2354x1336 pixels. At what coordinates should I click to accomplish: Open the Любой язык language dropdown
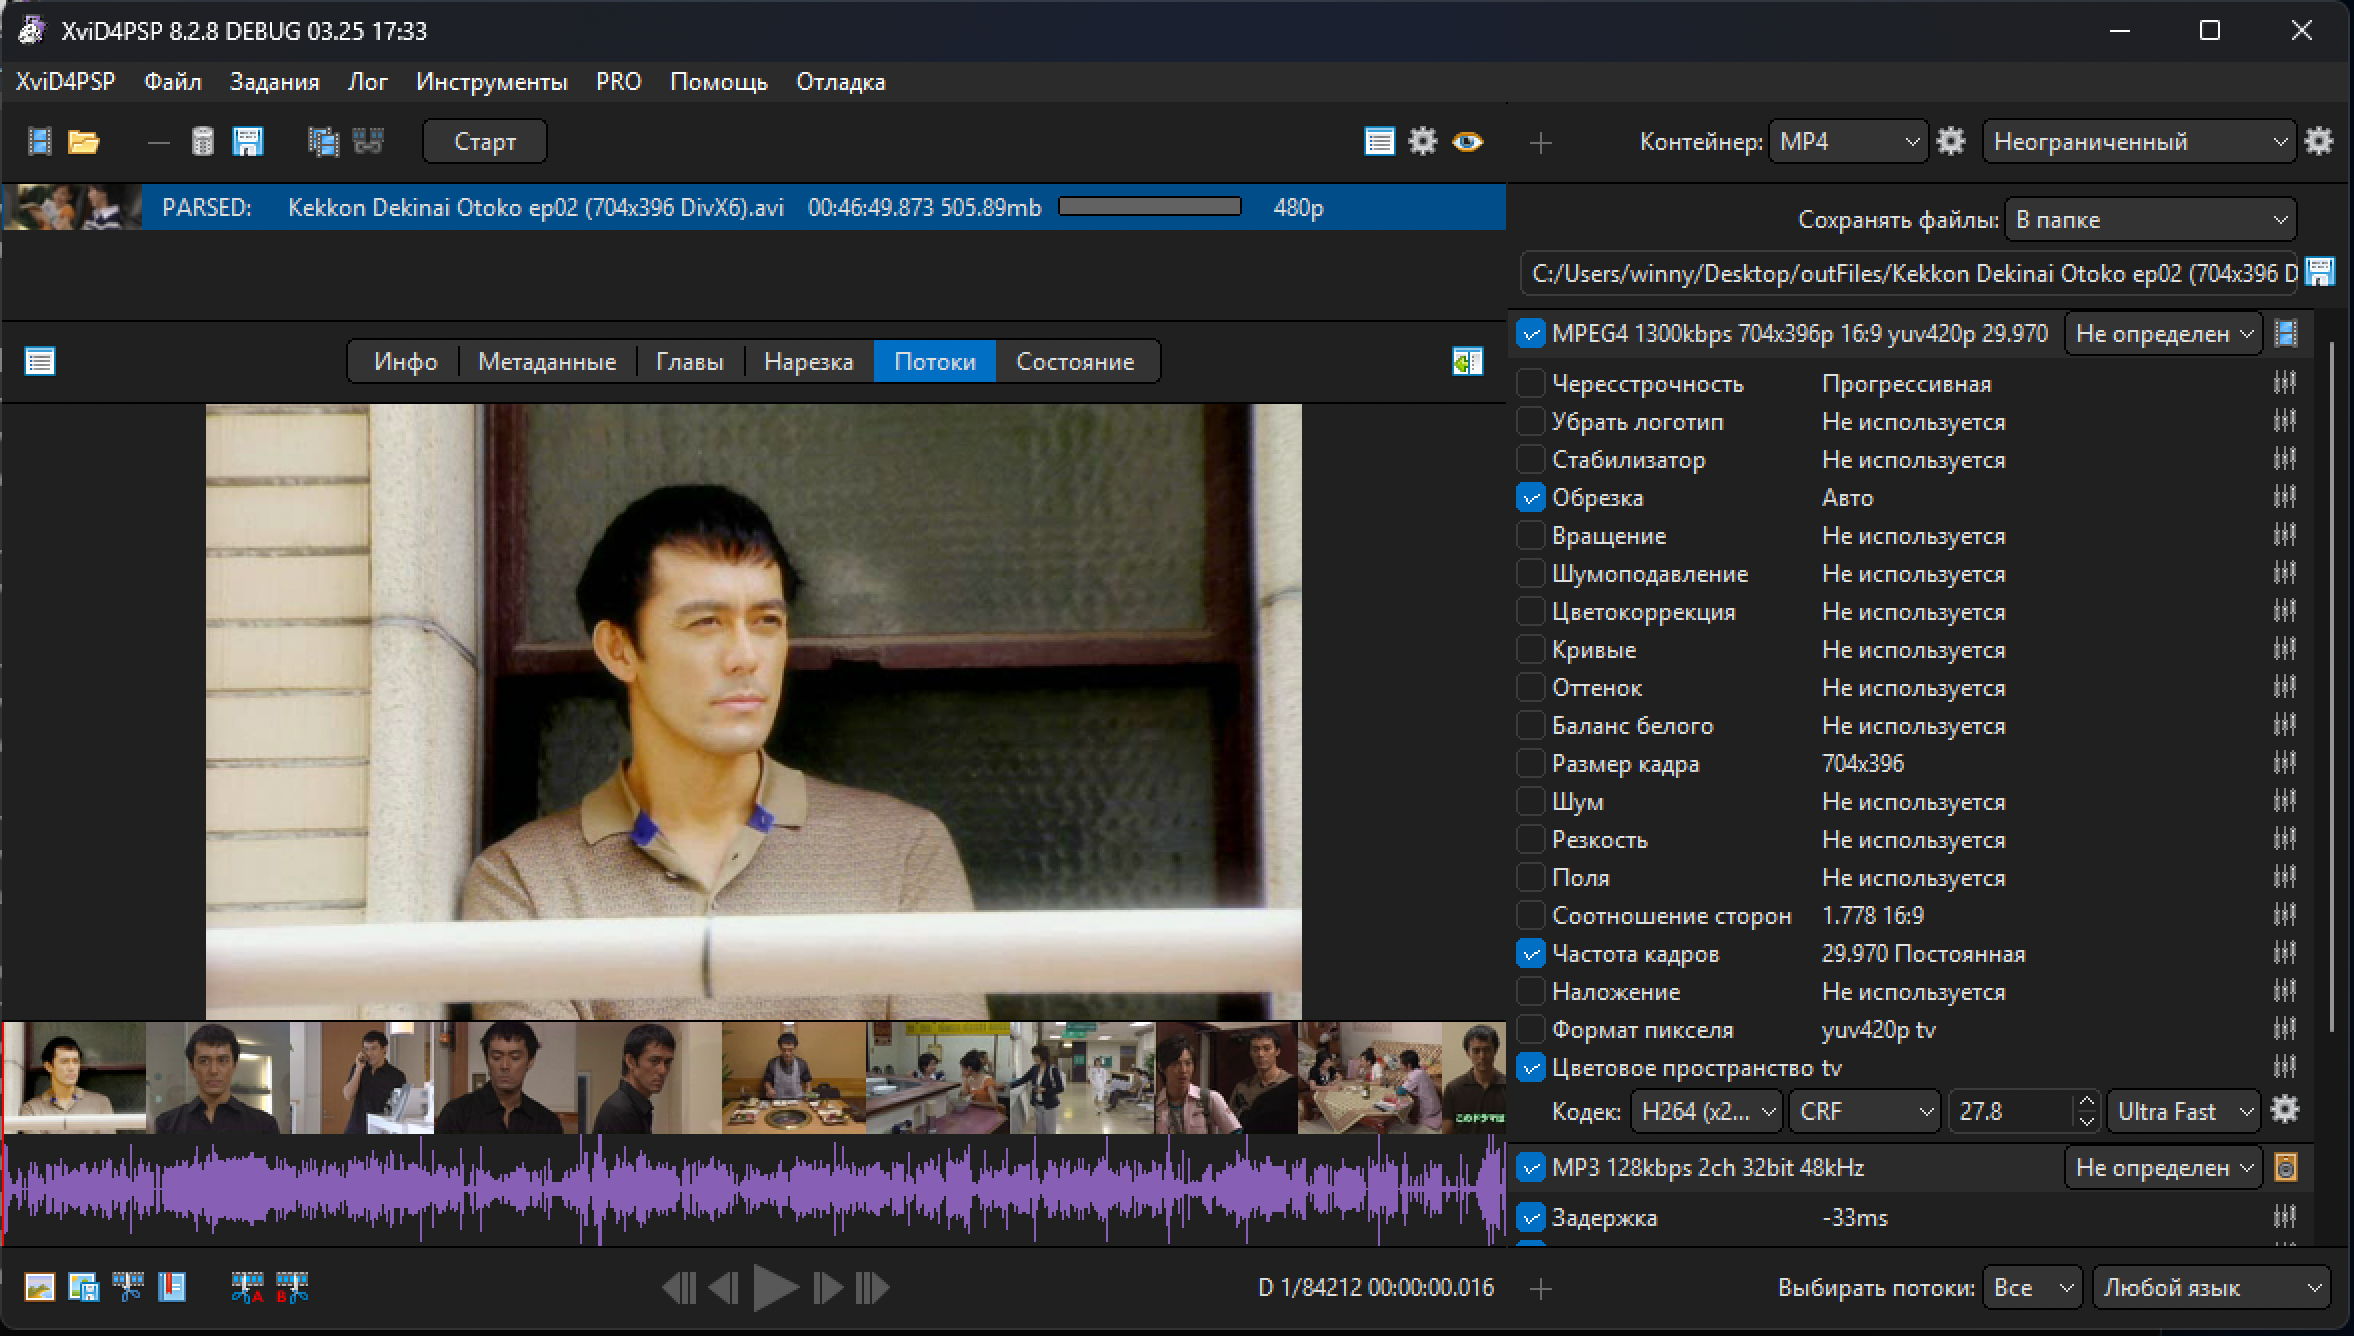[x=2211, y=1287]
